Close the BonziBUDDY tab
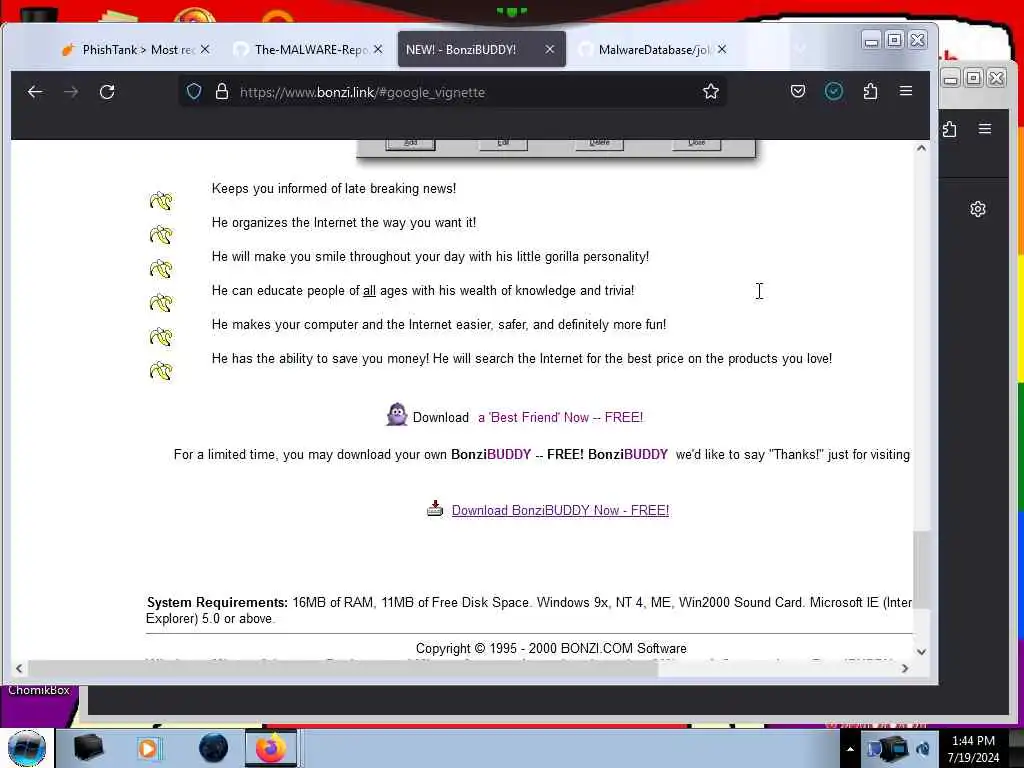 click(x=550, y=49)
